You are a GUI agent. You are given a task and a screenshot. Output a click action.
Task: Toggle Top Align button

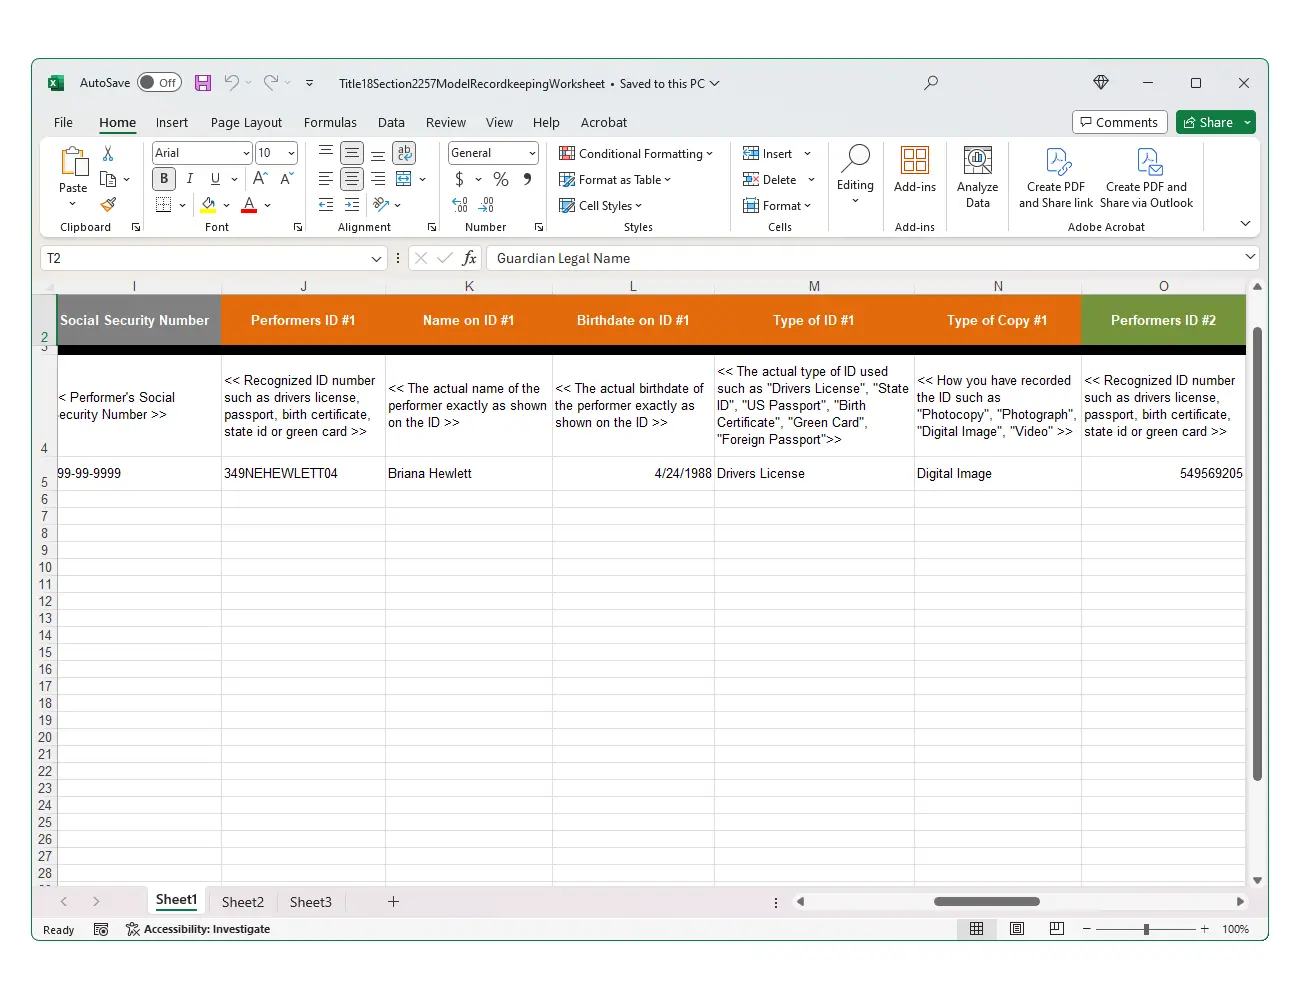coord(326,153)
